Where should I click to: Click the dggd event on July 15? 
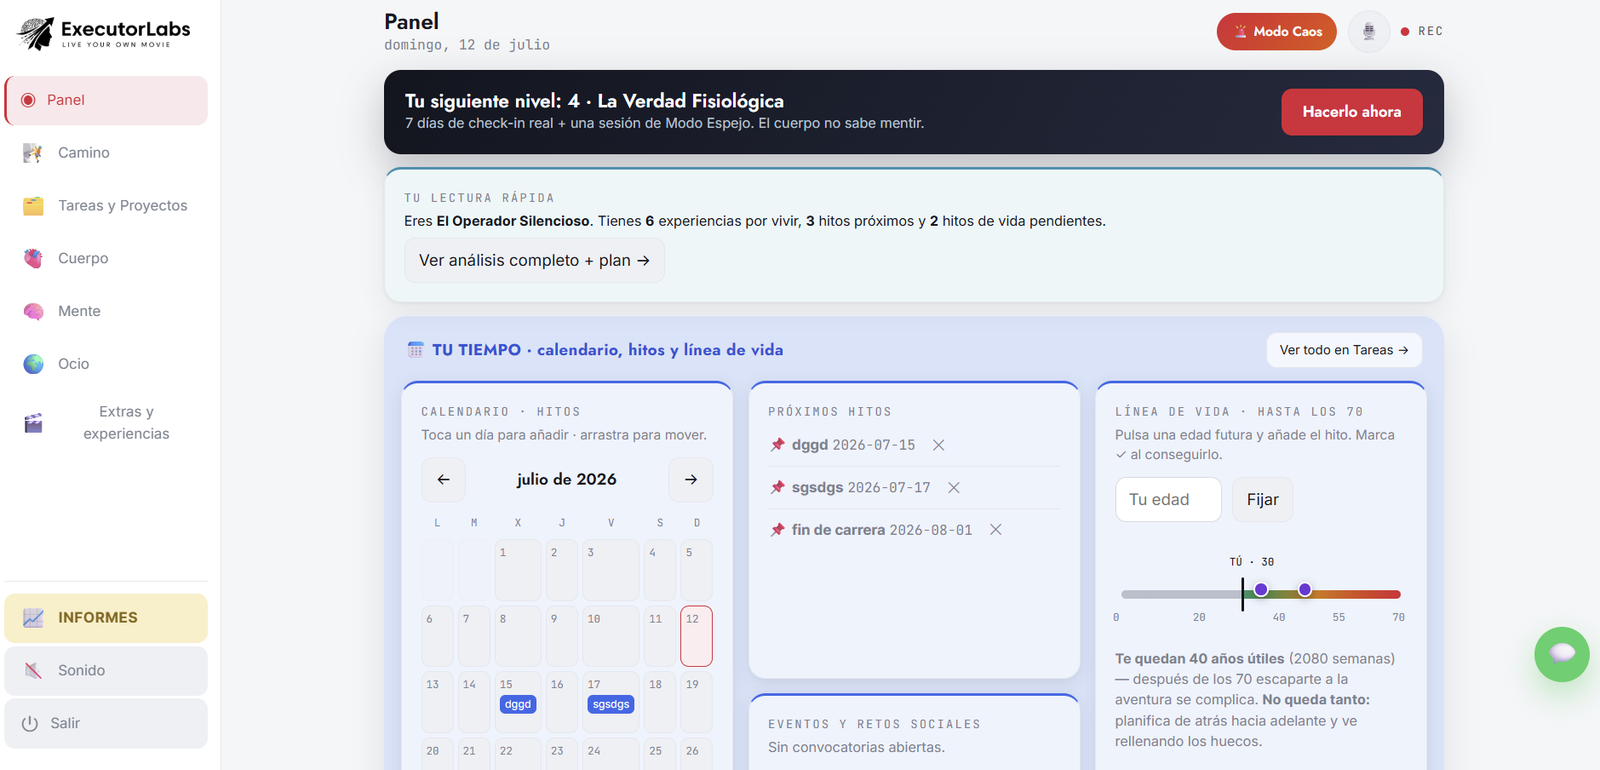pos(518,705)
